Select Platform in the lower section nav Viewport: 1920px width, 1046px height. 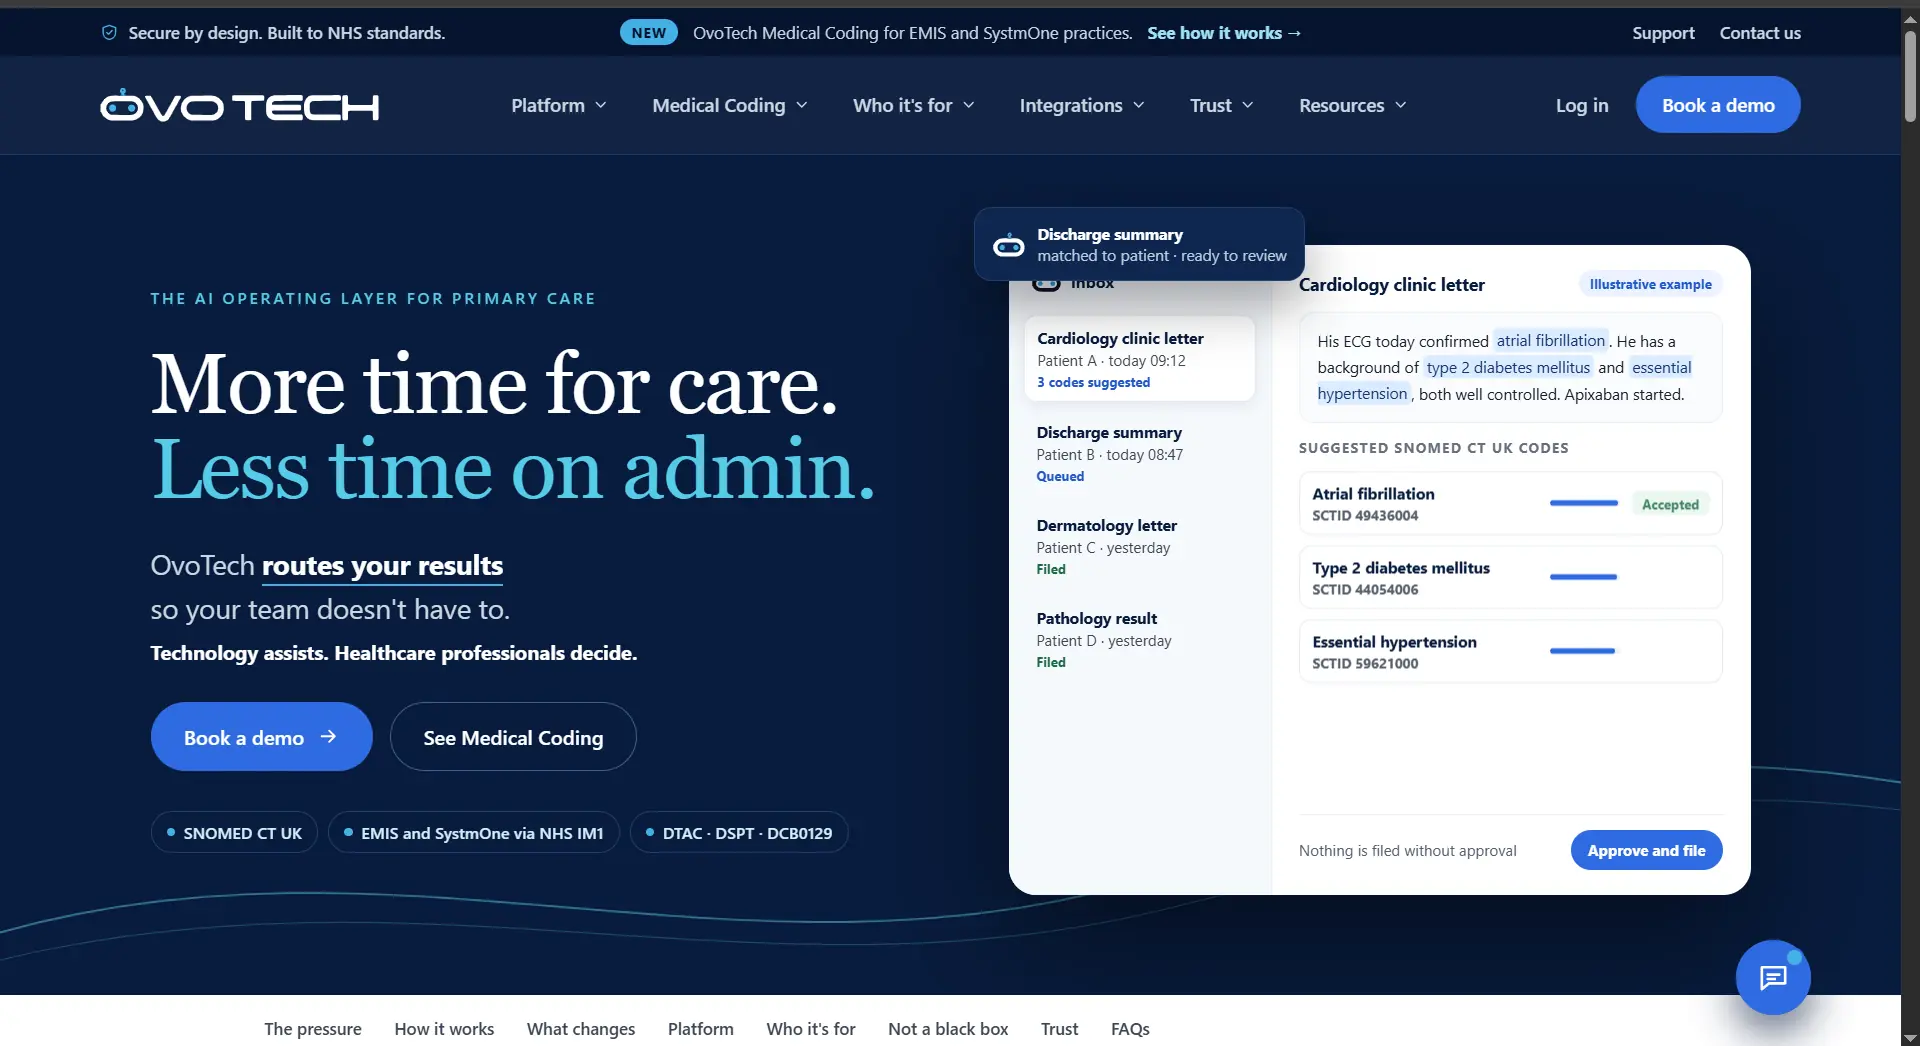[x=701, y=1028]
